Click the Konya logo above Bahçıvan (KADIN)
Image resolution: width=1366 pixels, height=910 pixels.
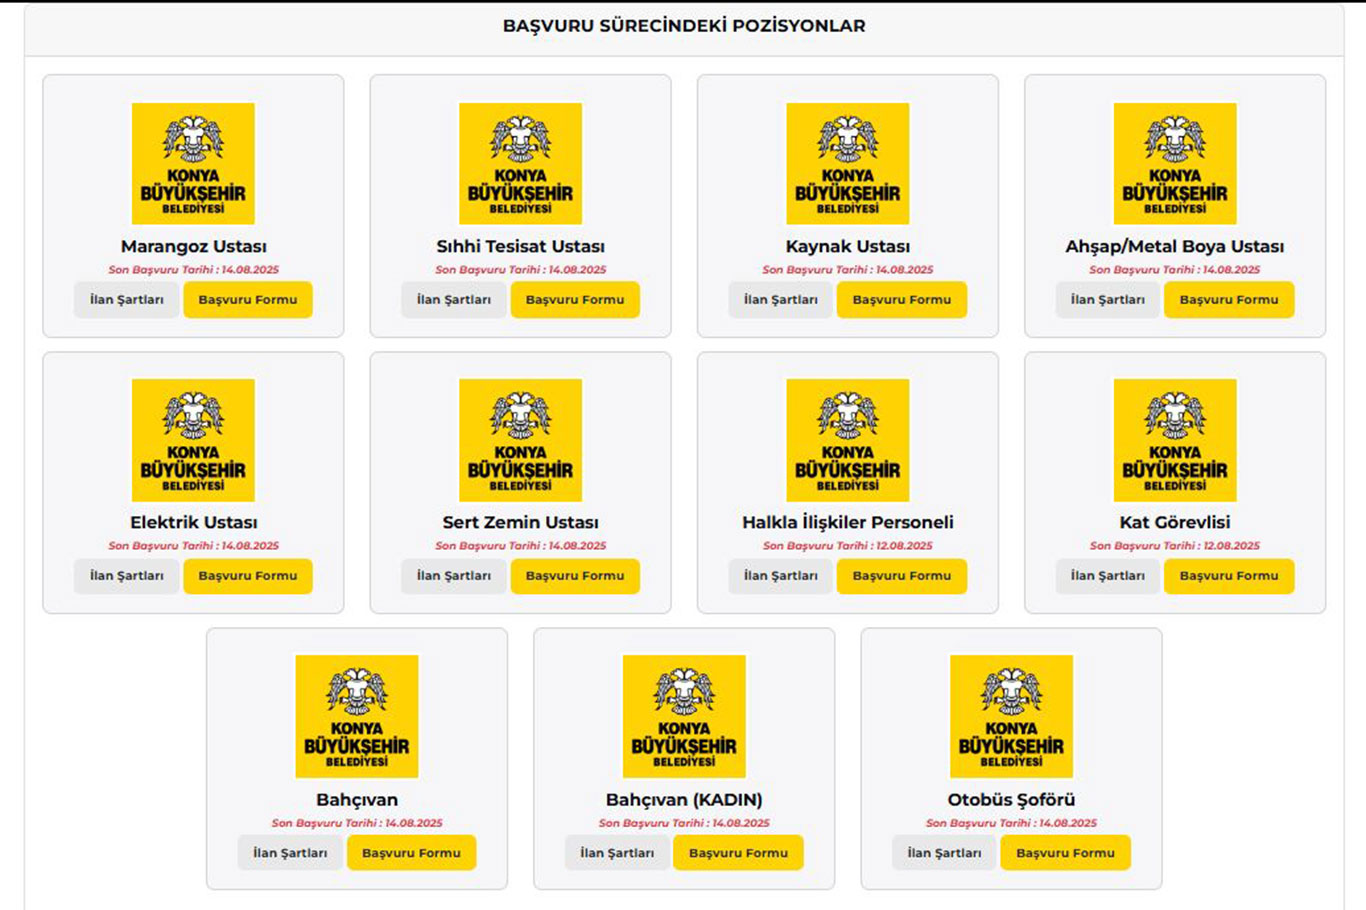click(684, 717)
